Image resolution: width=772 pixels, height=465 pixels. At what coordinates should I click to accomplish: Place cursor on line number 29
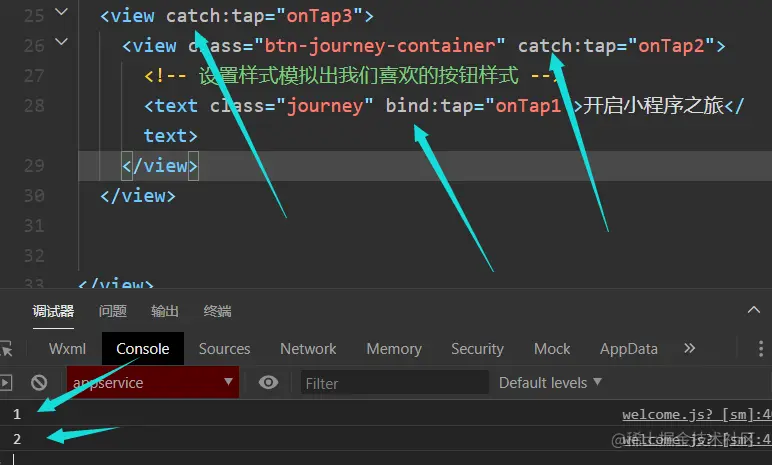pos(34,166)
